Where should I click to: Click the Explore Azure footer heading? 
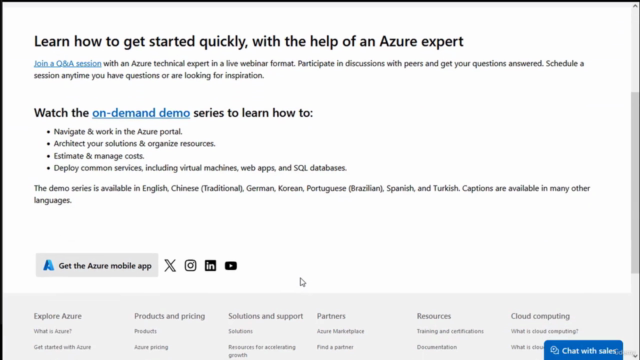58,316
